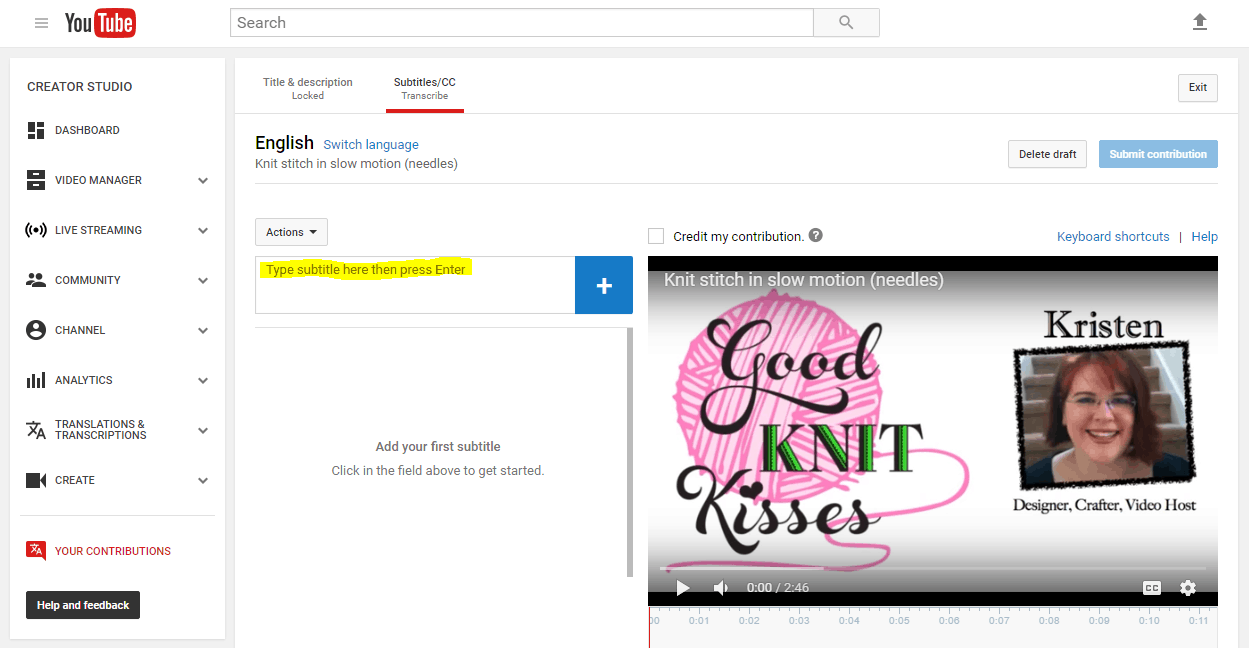1249x648 pixels.
Task: Open video settings gear
Action: click(1188, 588)
